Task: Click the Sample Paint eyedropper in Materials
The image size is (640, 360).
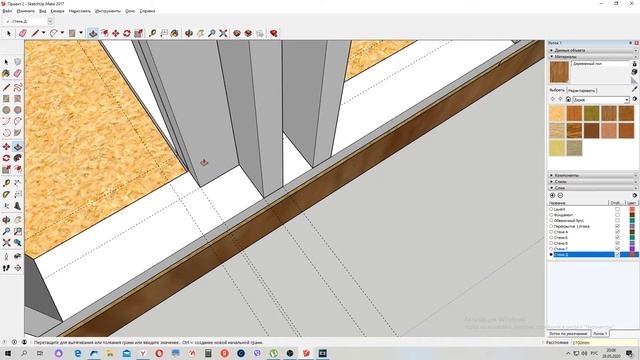Action: click(634, 89)
